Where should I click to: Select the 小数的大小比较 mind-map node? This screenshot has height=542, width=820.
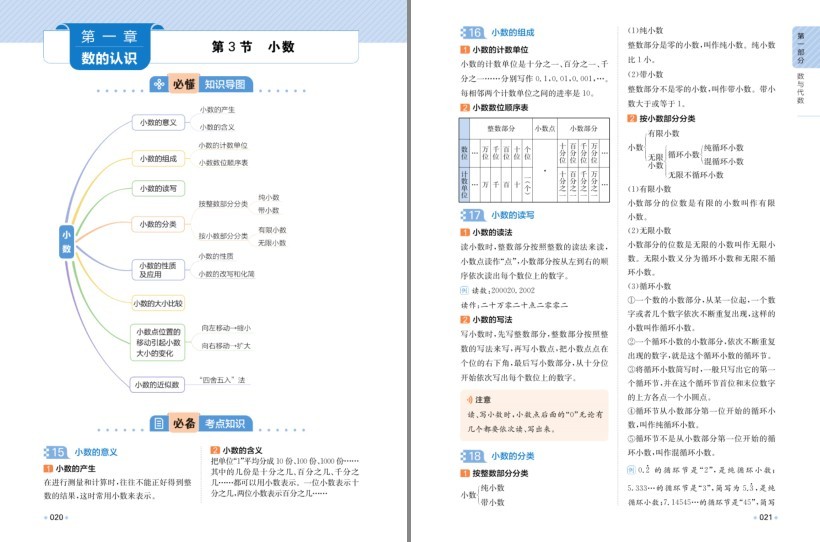tap(158, 303)
